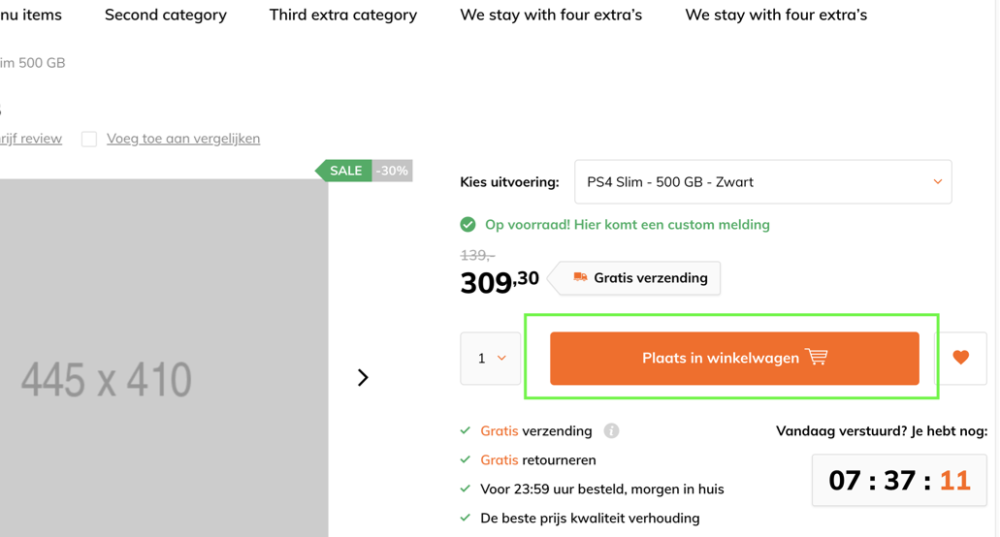Click the shopping cart icon on orange button
The height and width of the screenshot is (537, 1000).
pos(816,357)
